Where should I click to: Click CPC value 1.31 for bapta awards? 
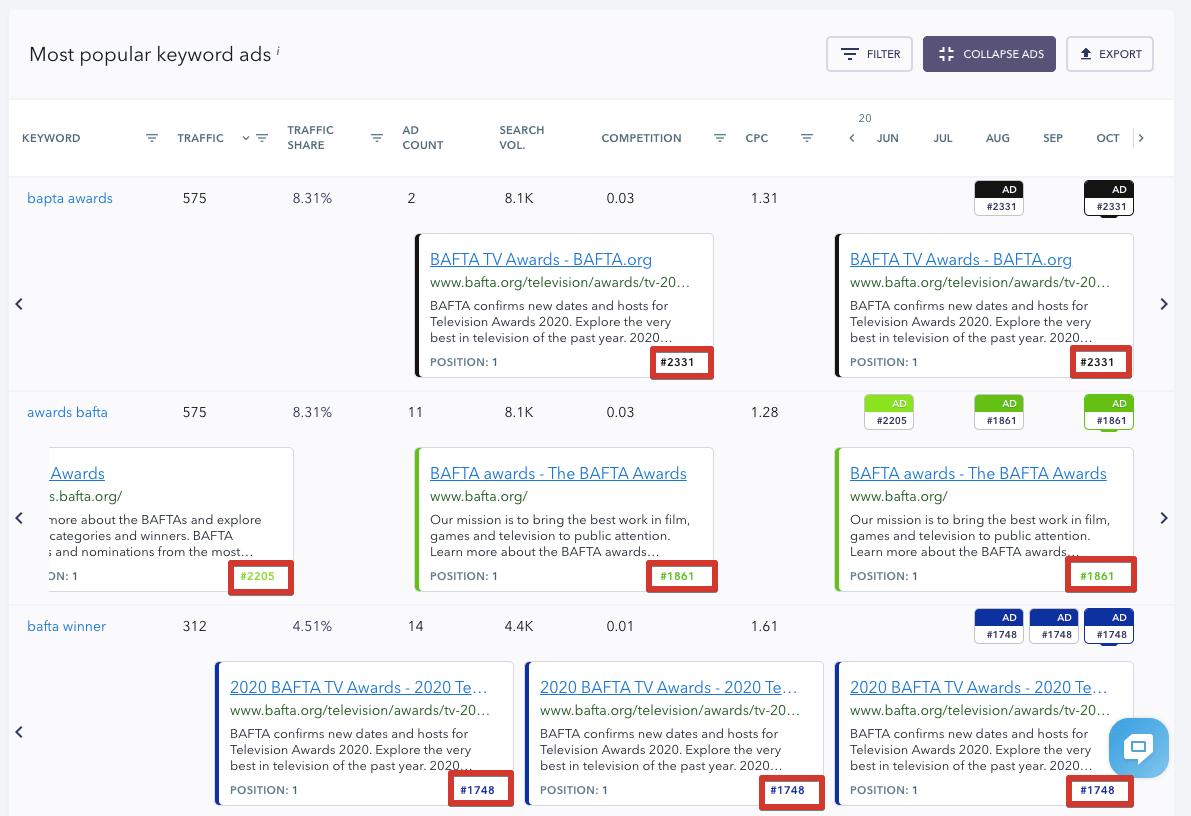click(x=764, y=198)
